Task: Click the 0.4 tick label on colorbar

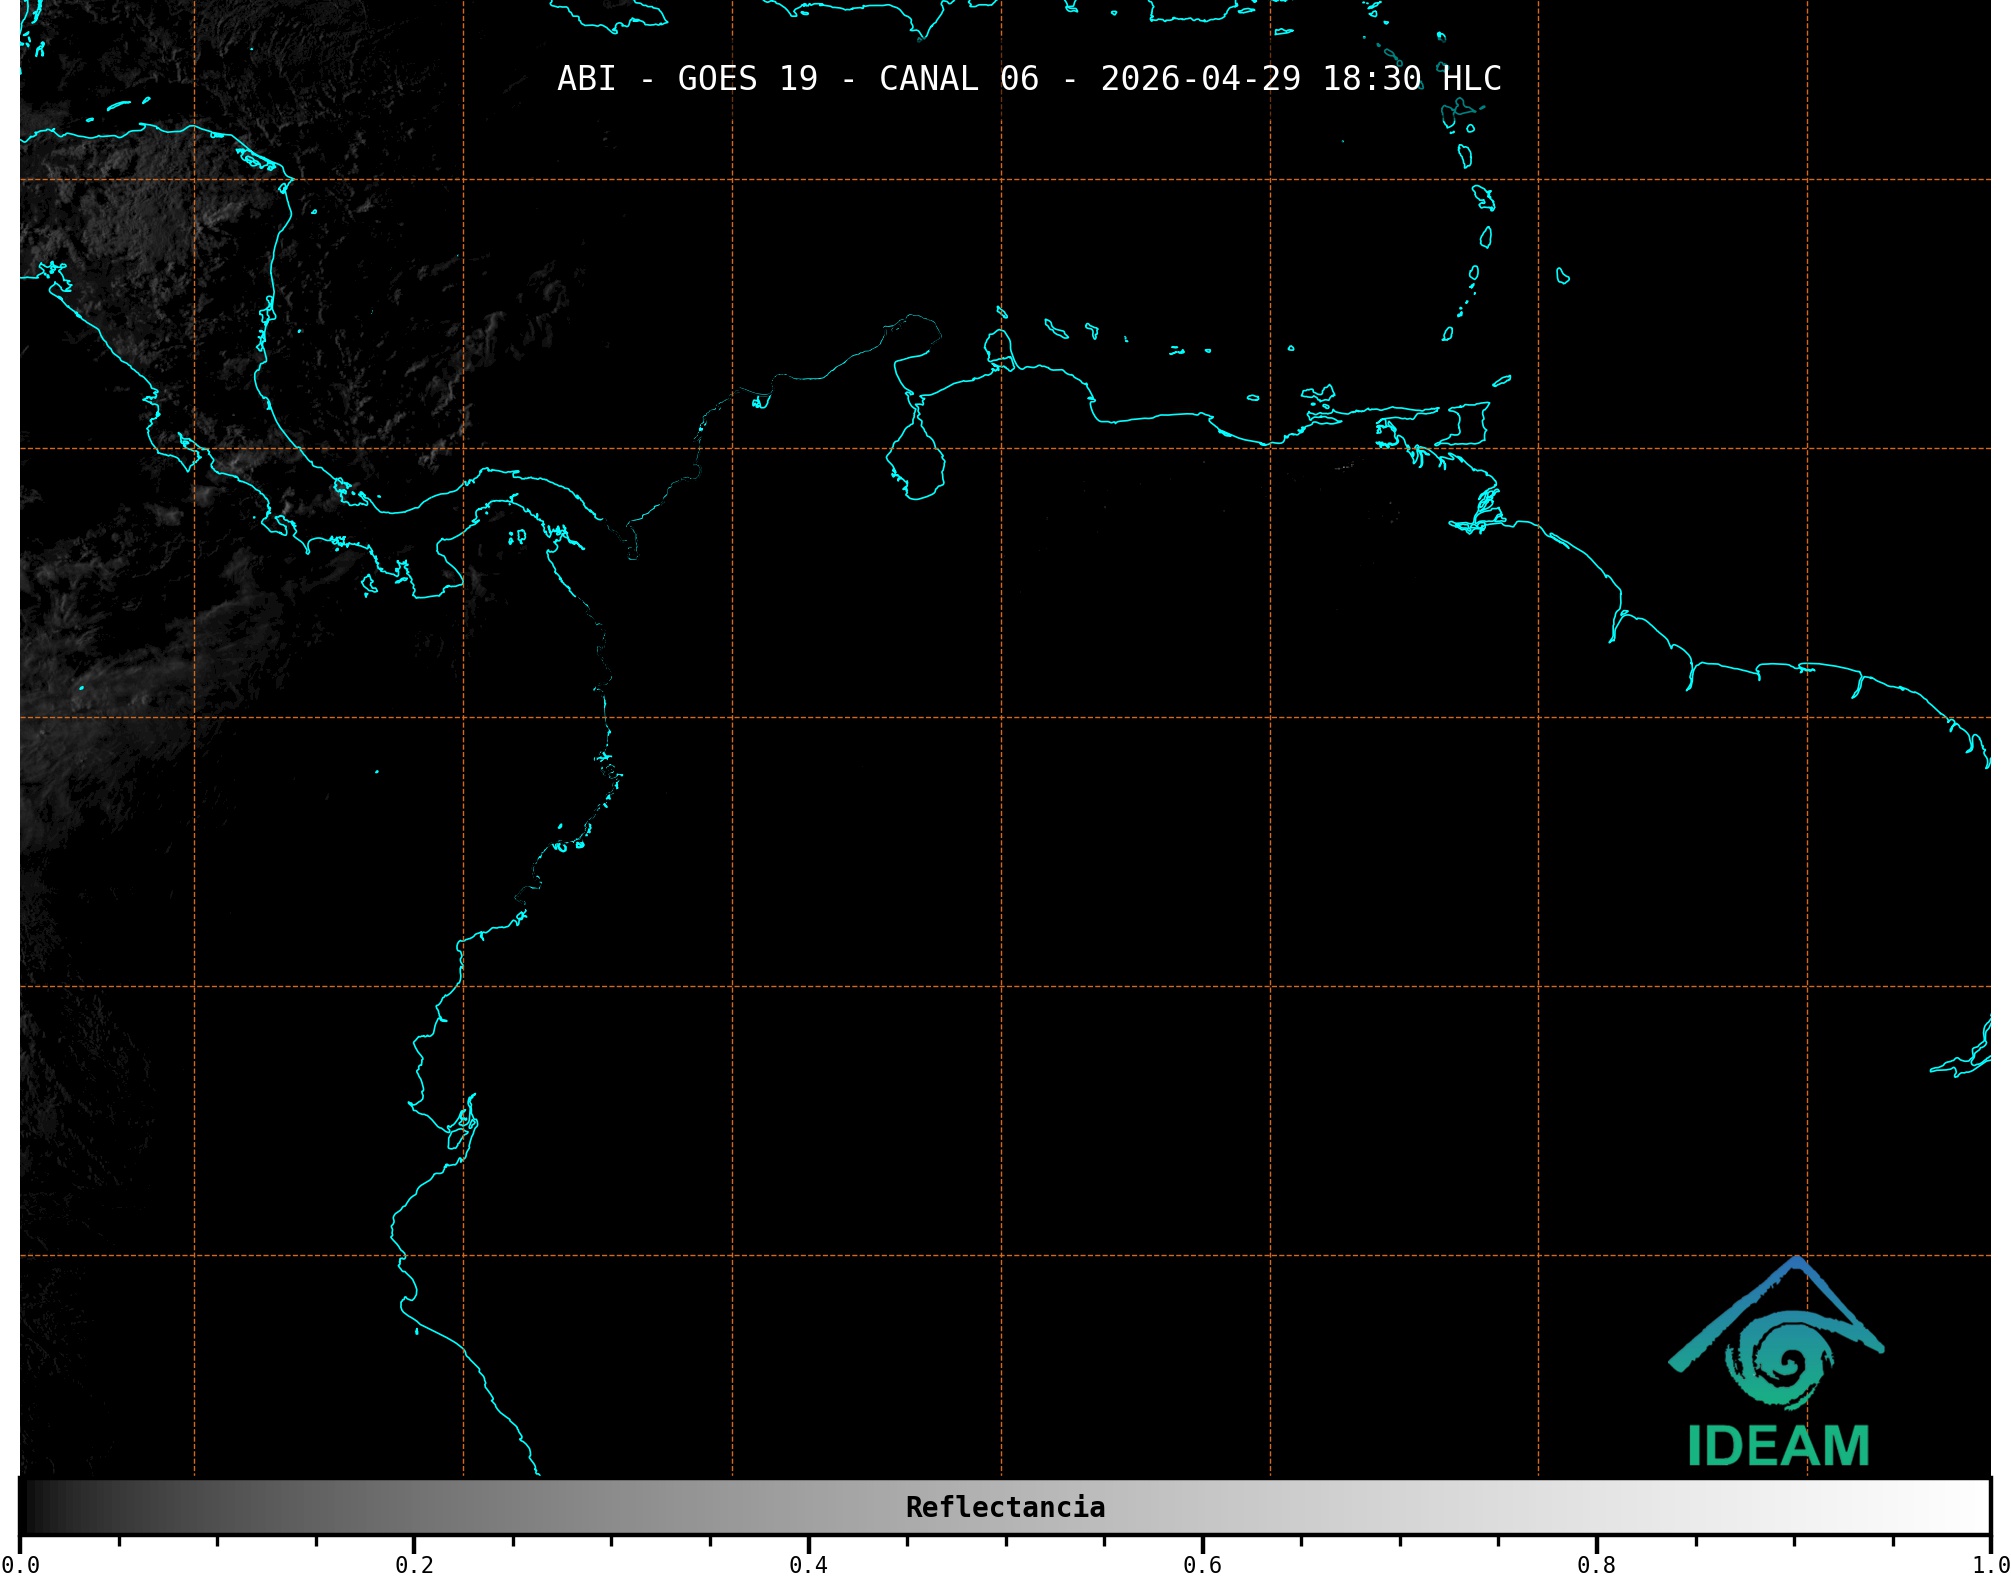Action: 808,1564
